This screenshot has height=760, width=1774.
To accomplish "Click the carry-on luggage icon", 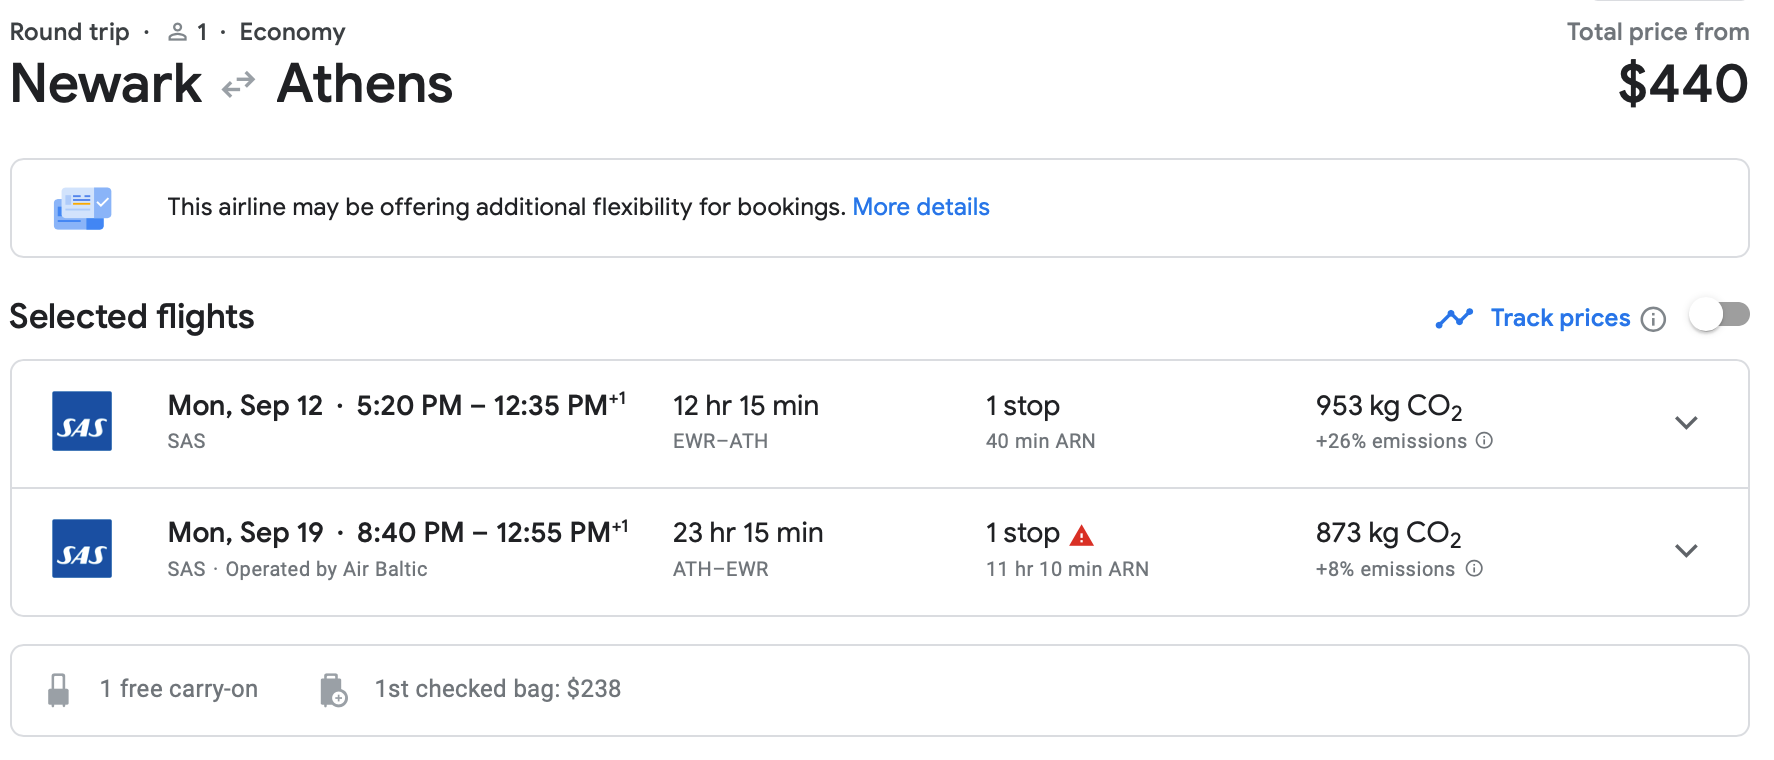I will point(59,690).
